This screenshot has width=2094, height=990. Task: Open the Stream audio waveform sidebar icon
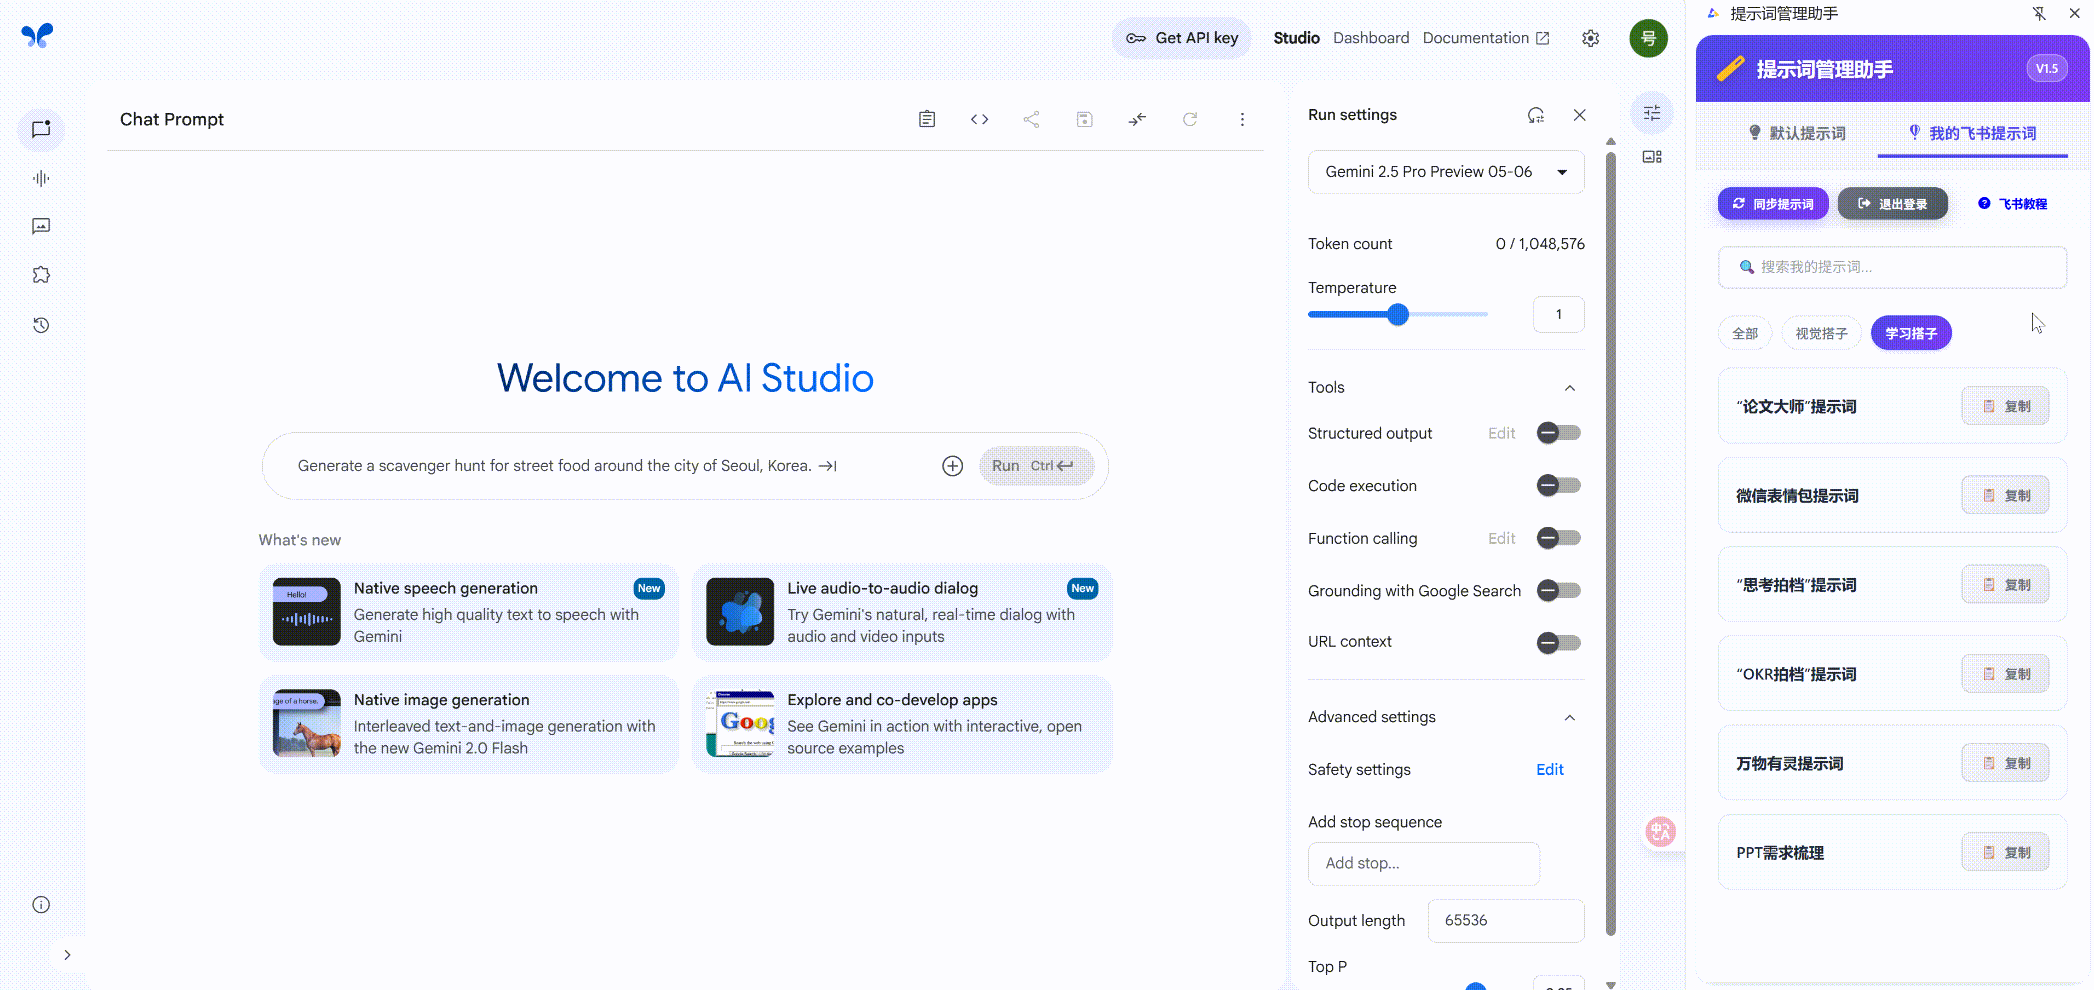coord(41,179)
